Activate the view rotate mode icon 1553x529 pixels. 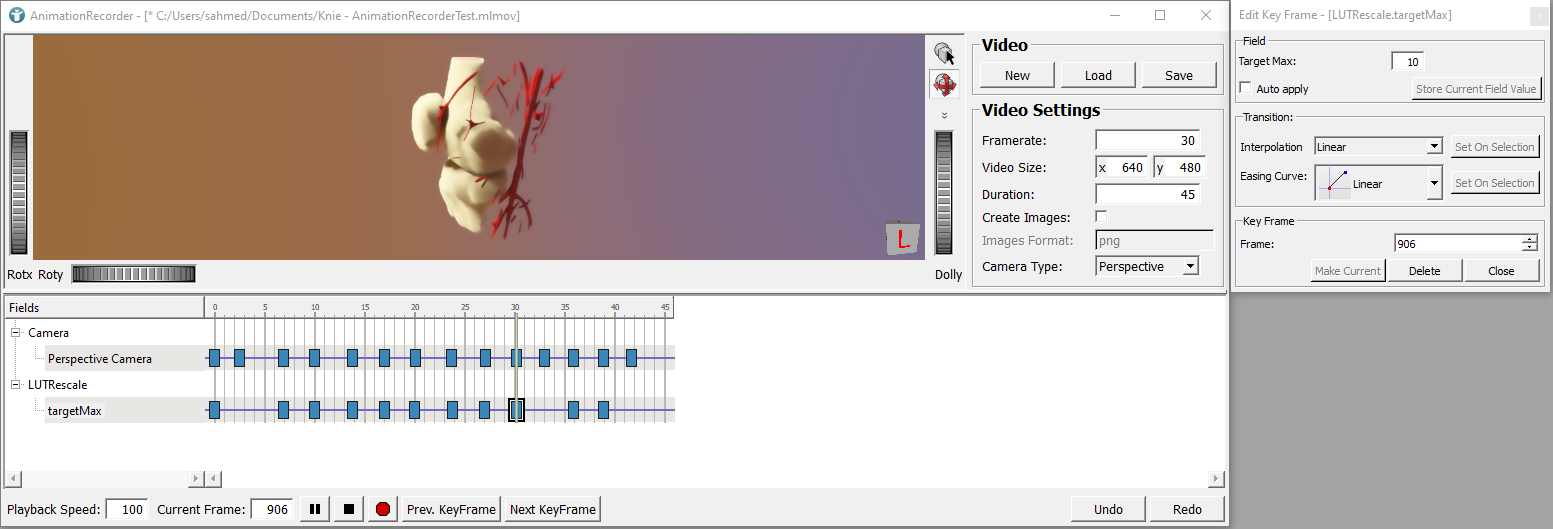point(943,85)
